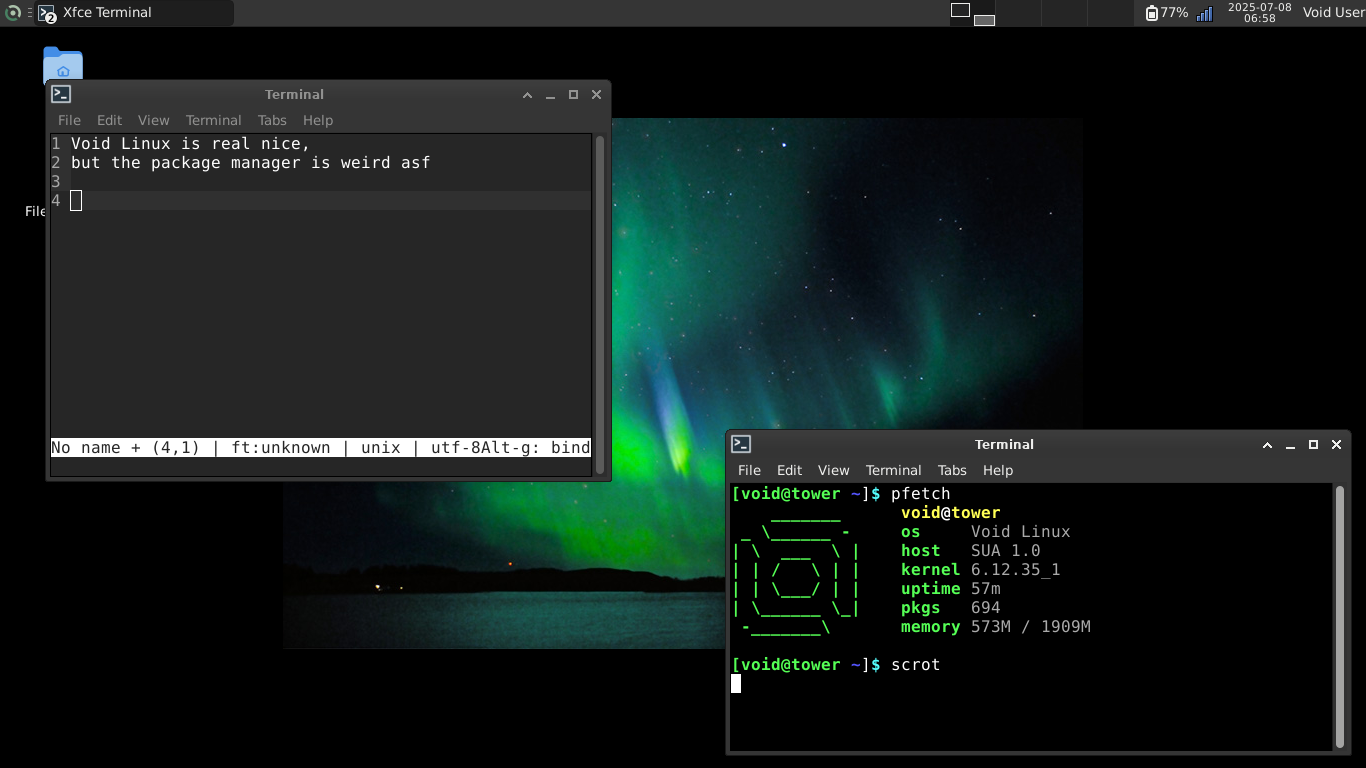Viewport: 1366px width, 768px height.
Task: Open Terminal menu in editor Terminal window
Action: 213,120
